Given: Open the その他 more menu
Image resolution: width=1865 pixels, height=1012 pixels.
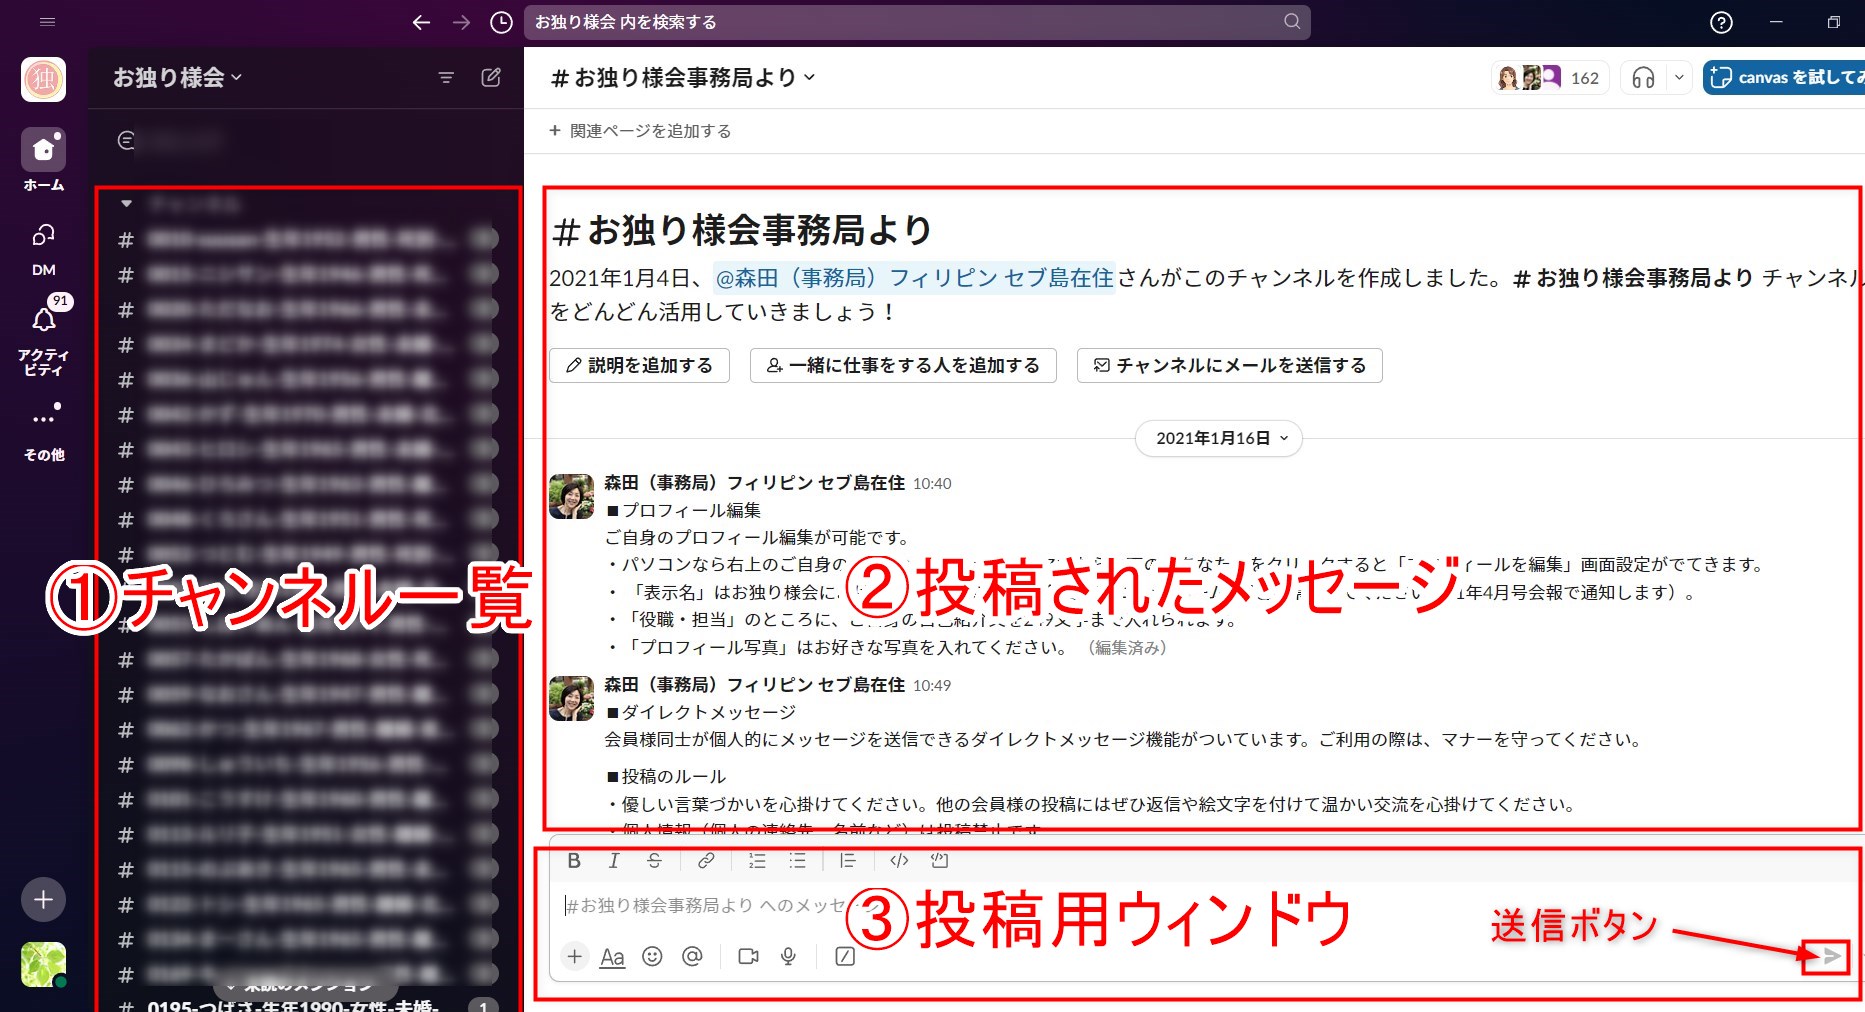Looking at the screenshot, I should [43, 432].
